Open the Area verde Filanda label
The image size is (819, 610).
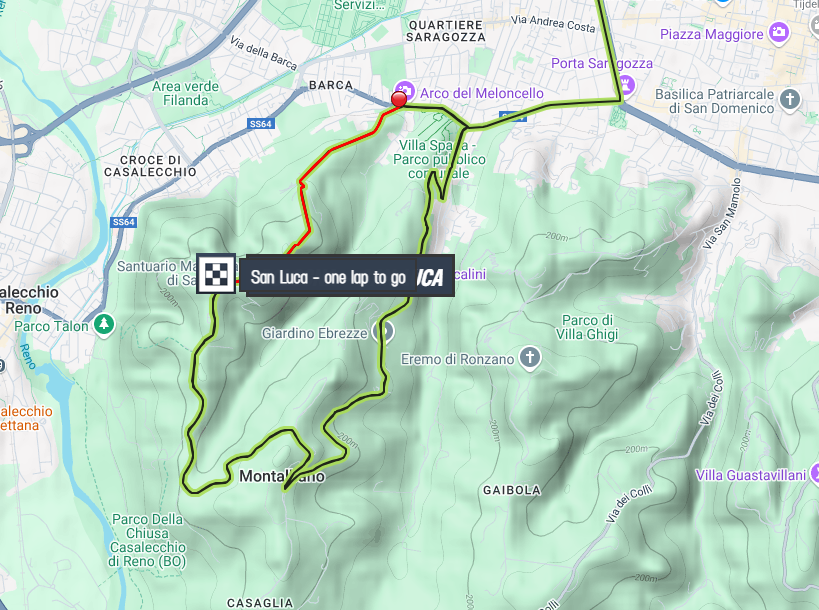[x=185, y=93]
